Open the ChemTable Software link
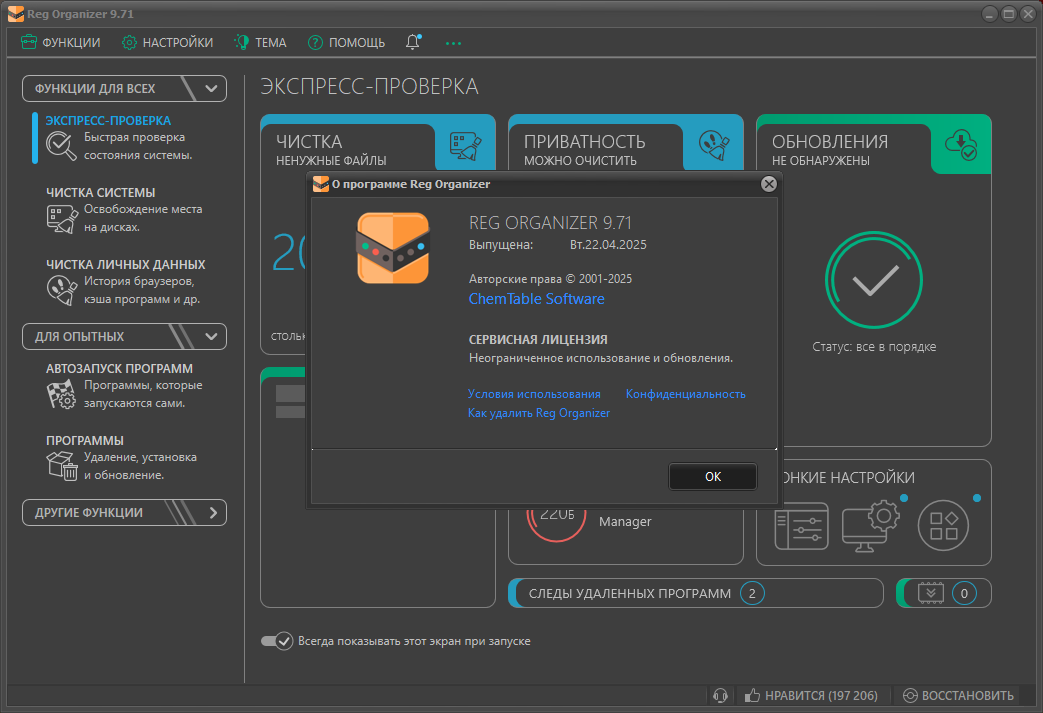 coord(537,299)
